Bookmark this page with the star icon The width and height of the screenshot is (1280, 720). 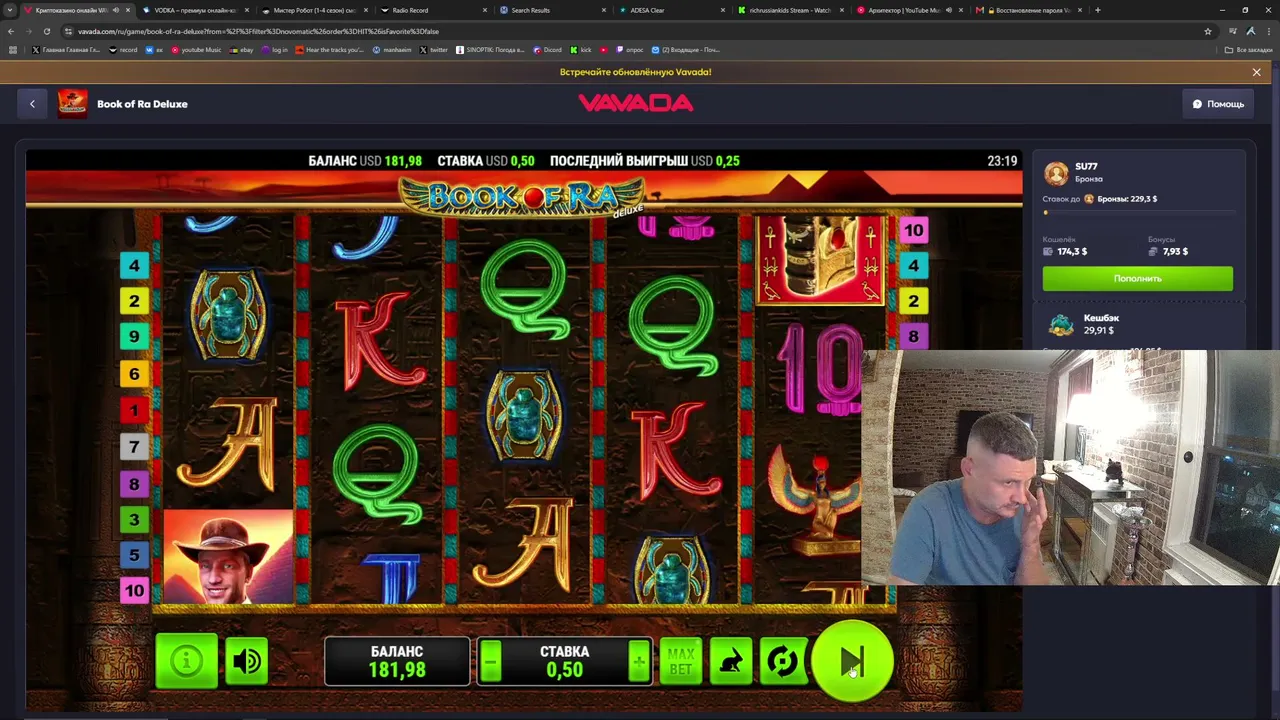click(x=1208, y=31)
